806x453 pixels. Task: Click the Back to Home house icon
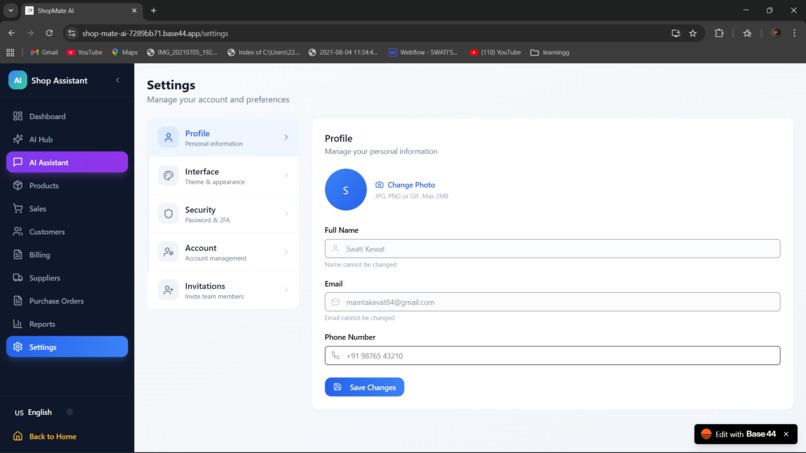(x=18, y=436)
